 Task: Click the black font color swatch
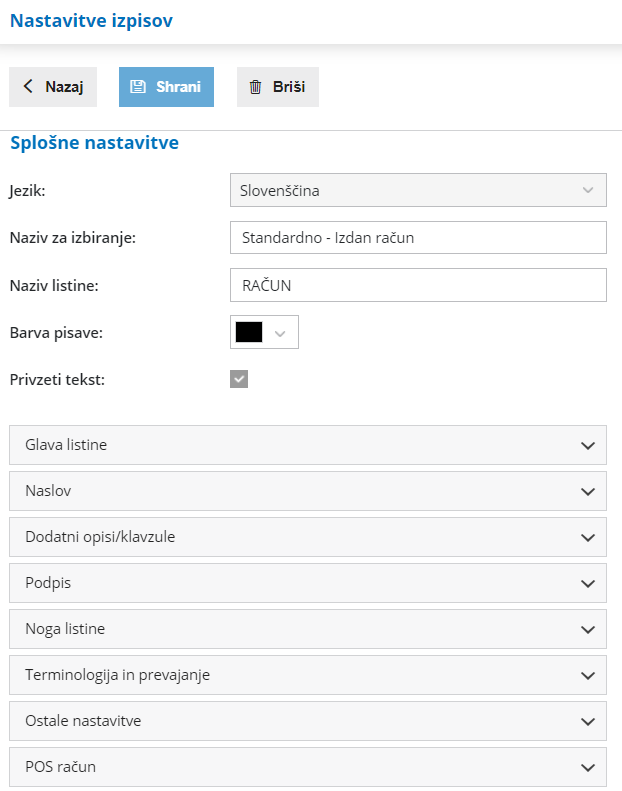(x=249, y=333)
